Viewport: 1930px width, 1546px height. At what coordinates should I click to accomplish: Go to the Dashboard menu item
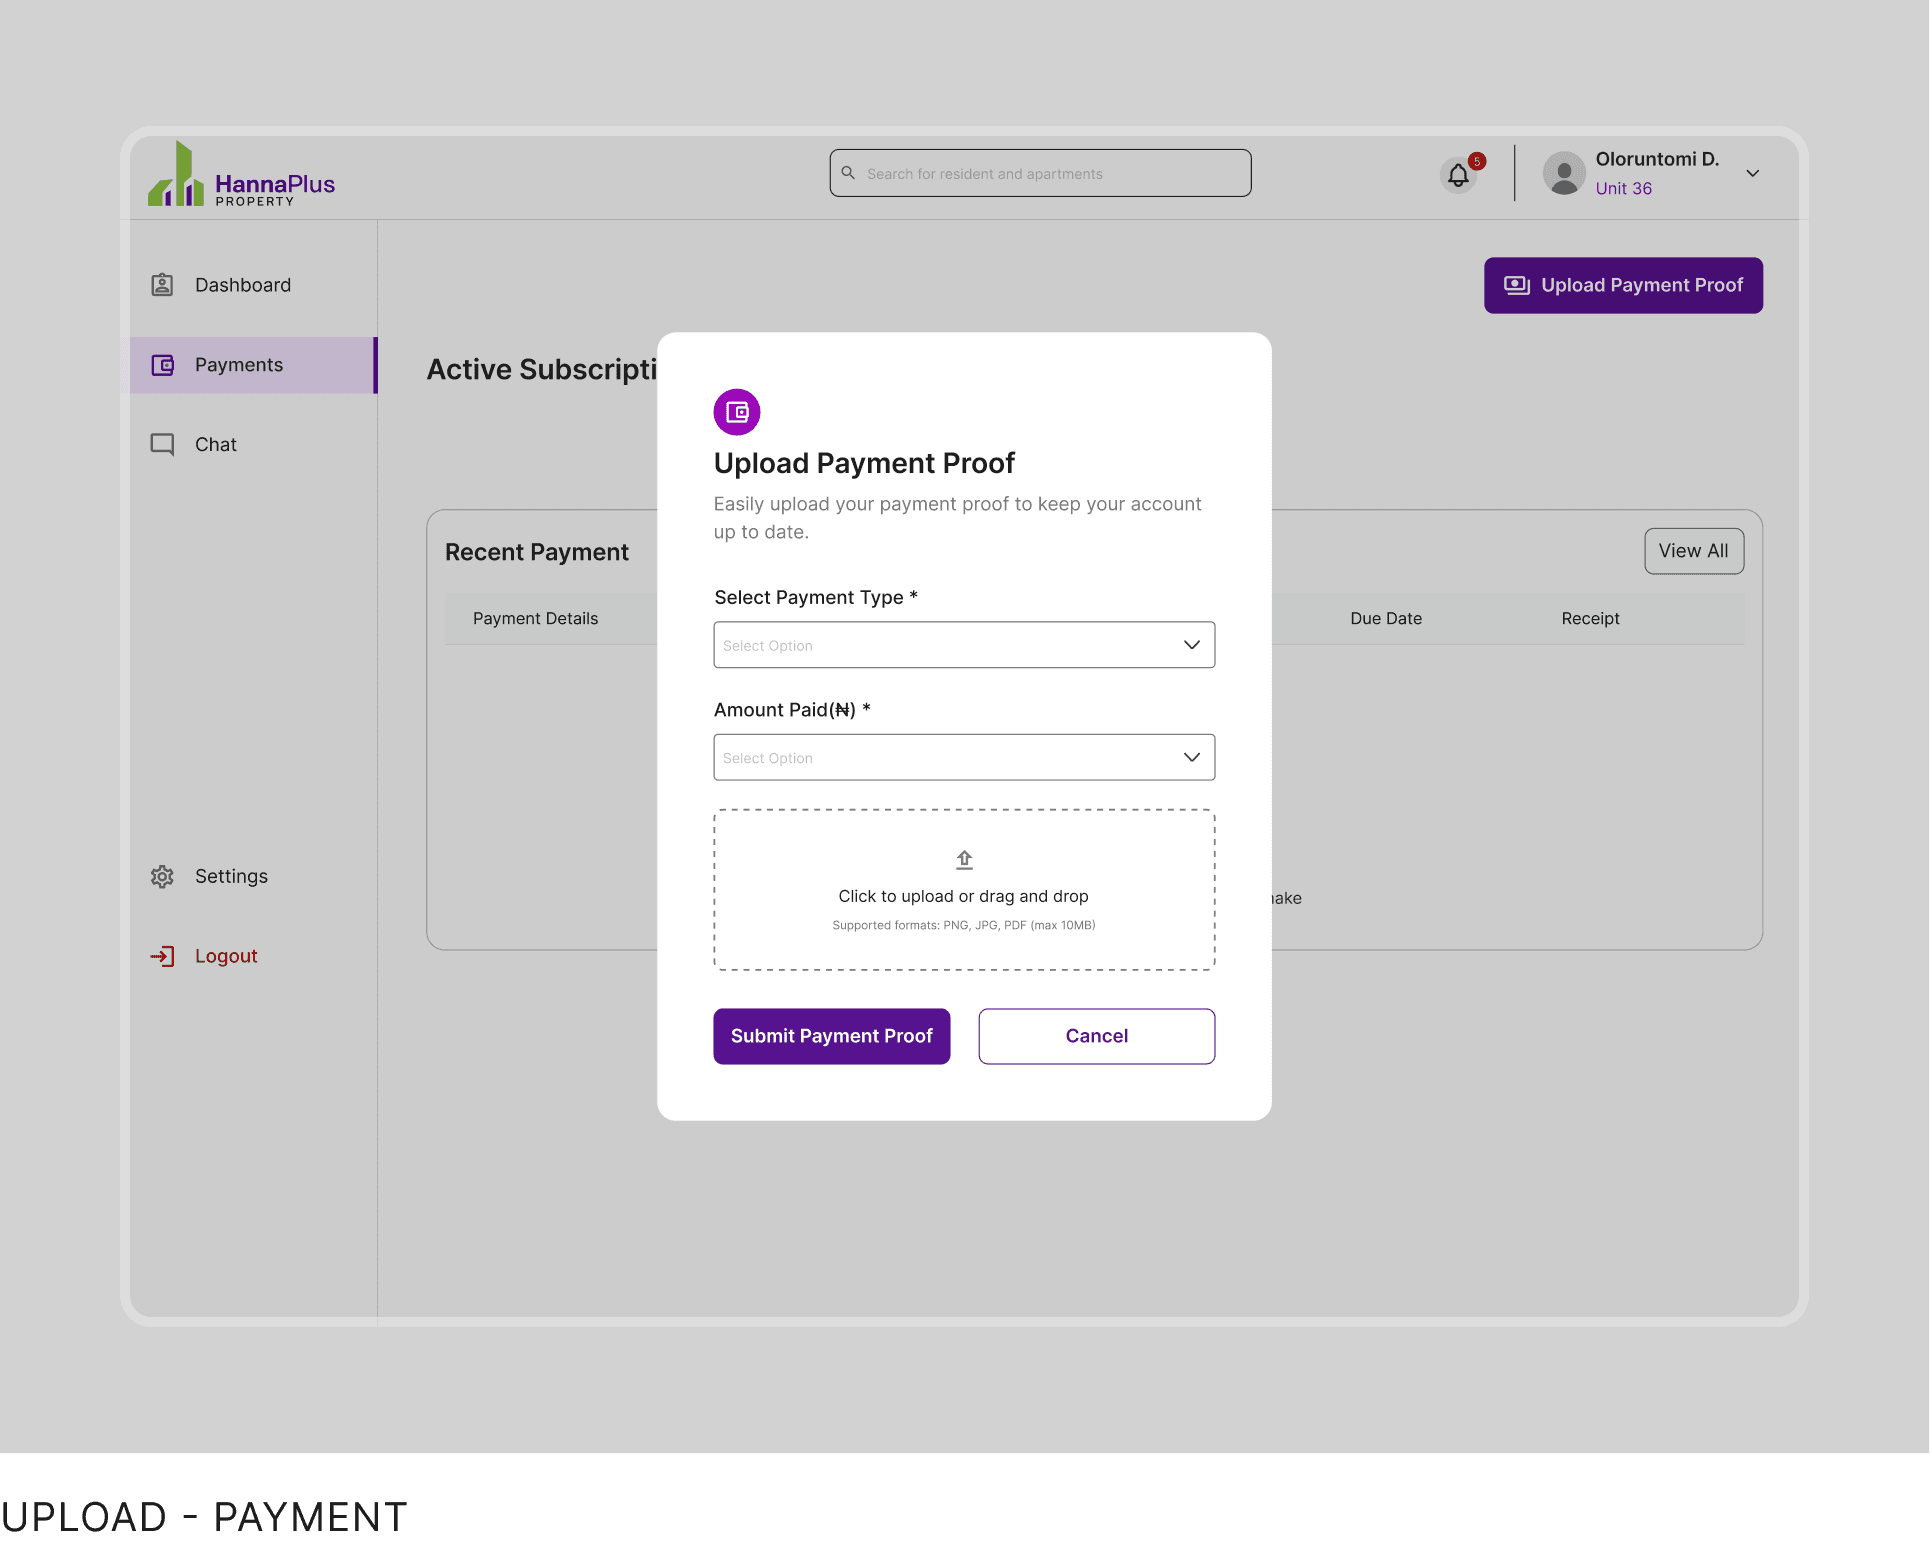pos(243,285)
